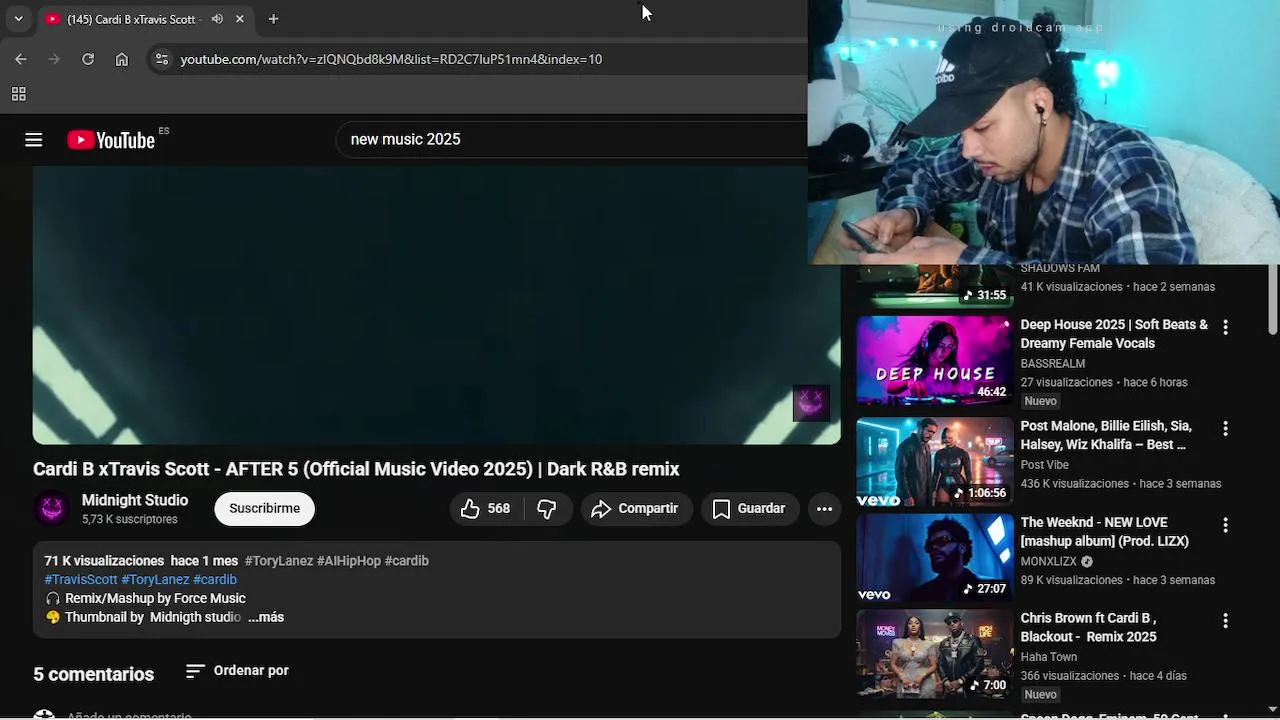The width and height of the screenshot is (1280, 720).
Task: Open more actions ellipsis under the video
Action: point(824,509)
